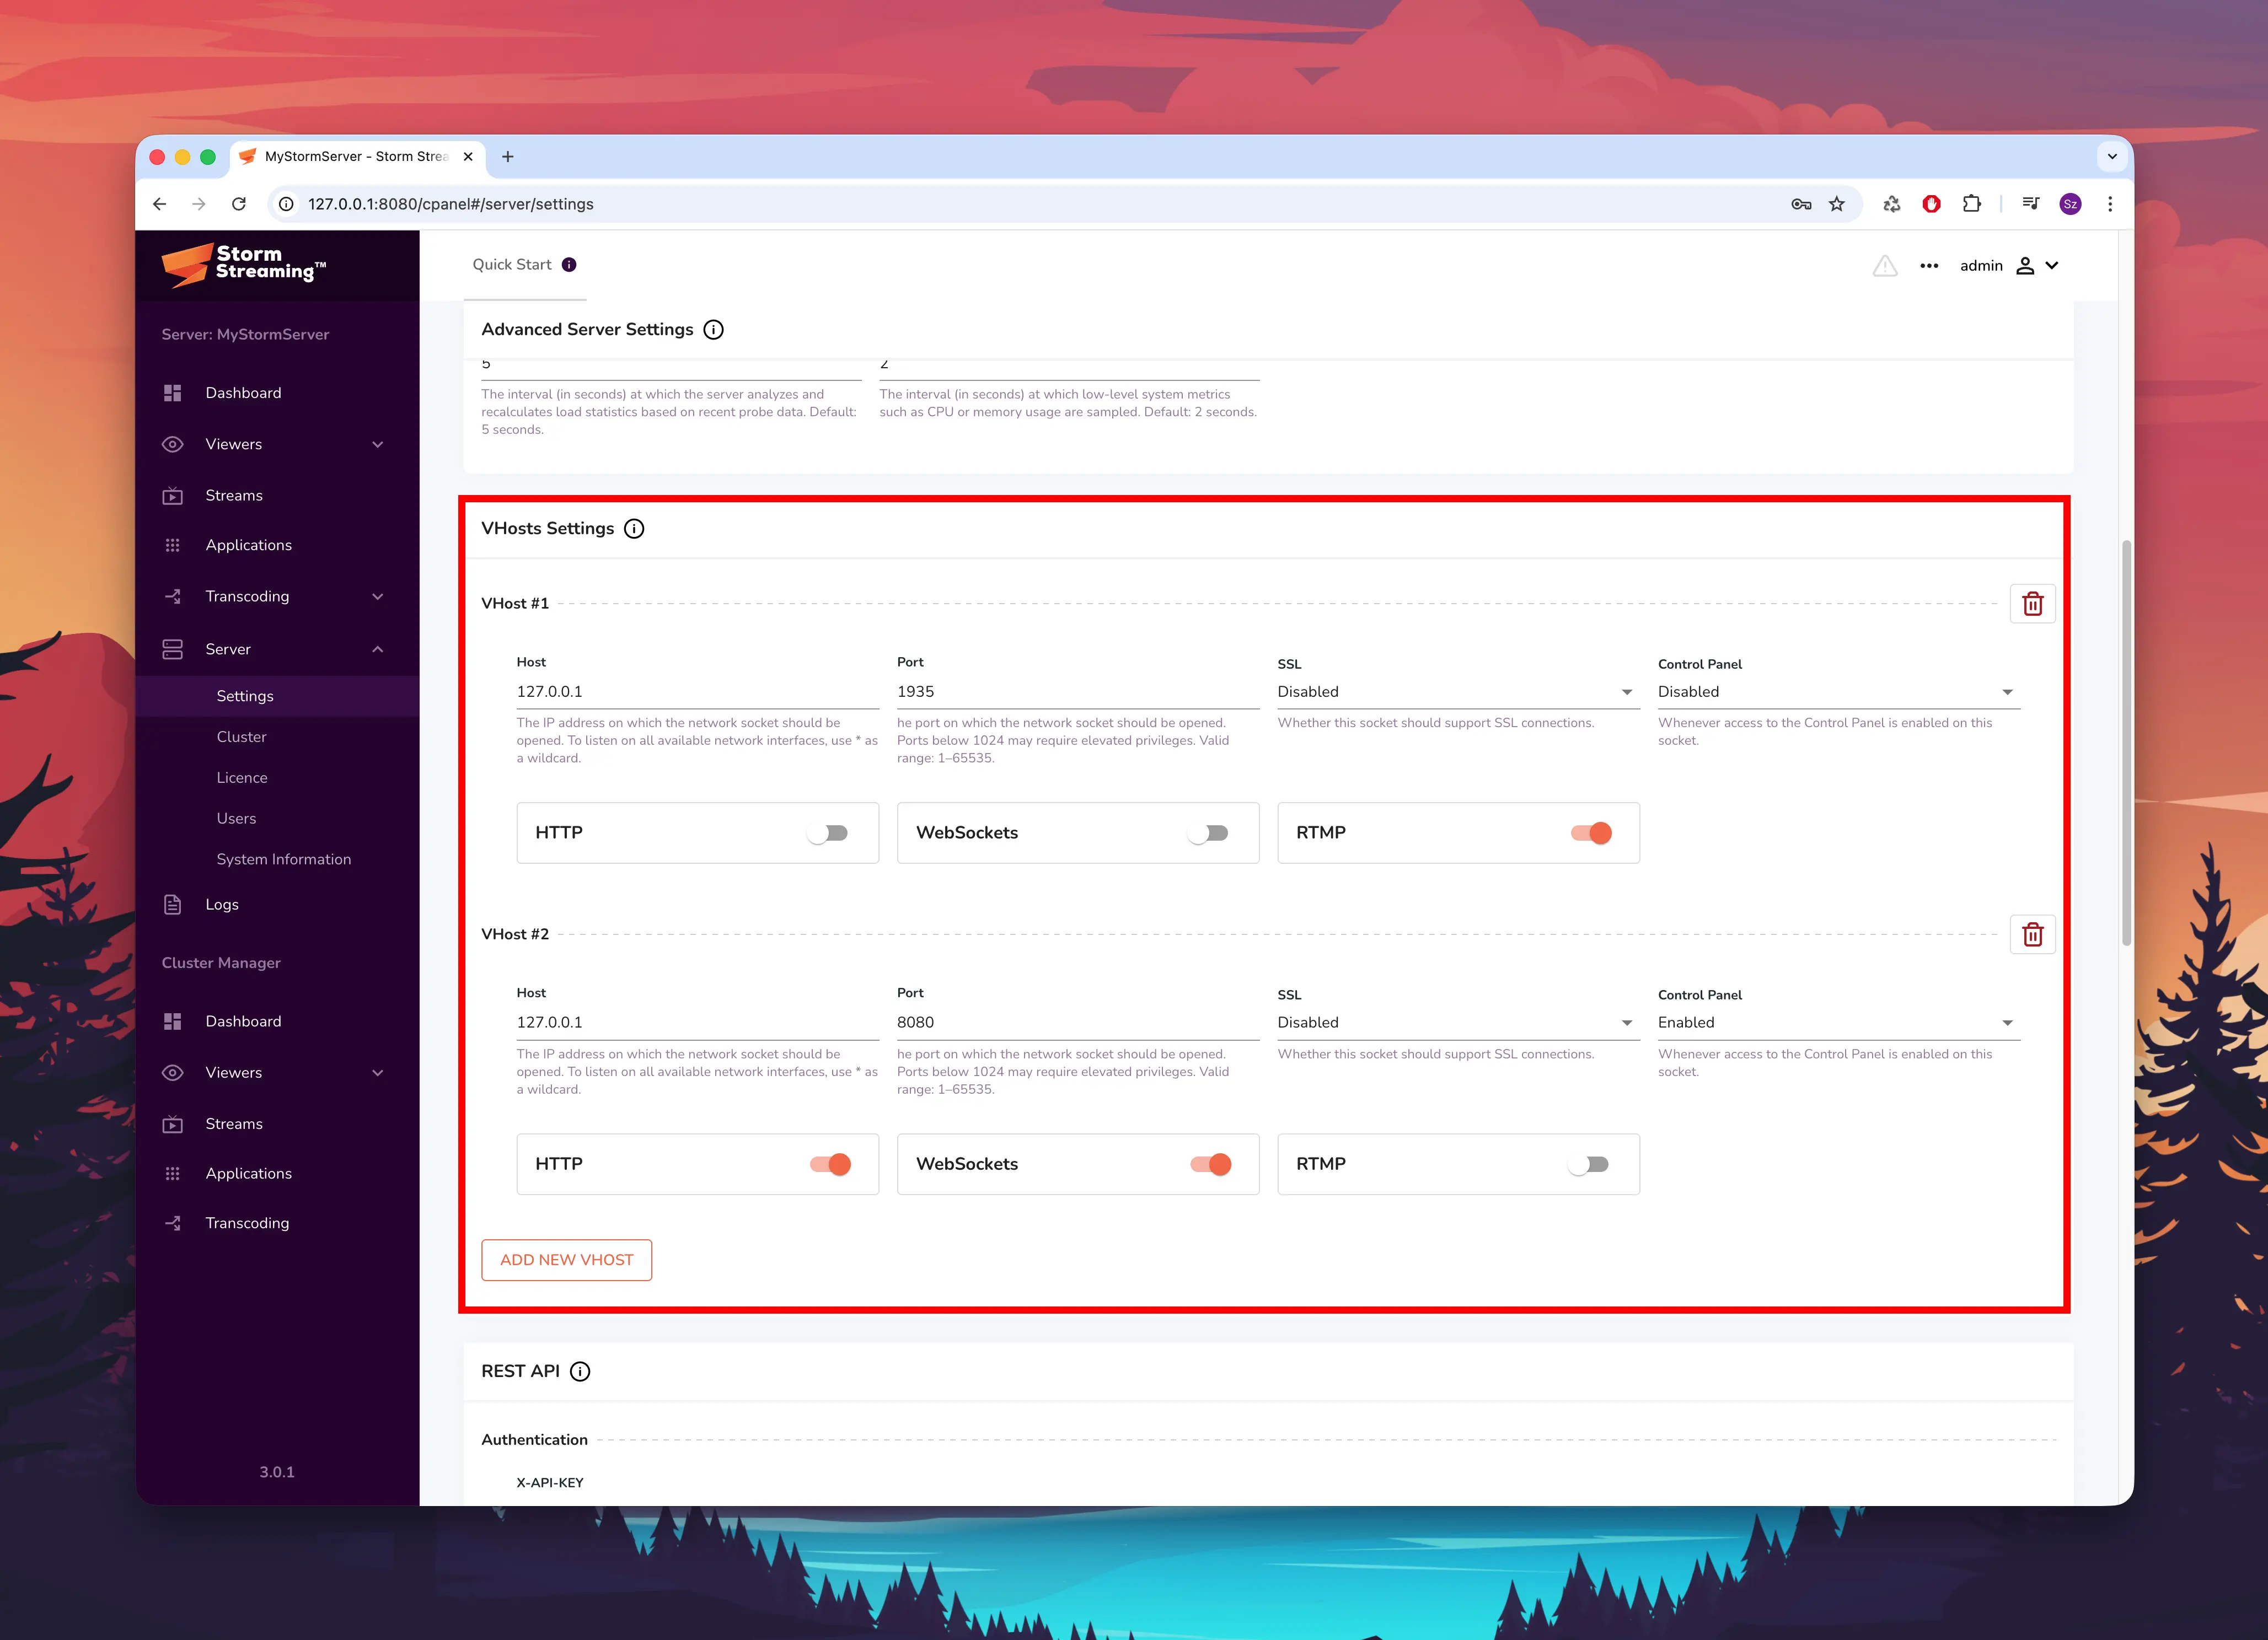This screenshot has width=2268, height=1640.
Task: Click VHosts Settings info icon
Action: coord(634,529)
